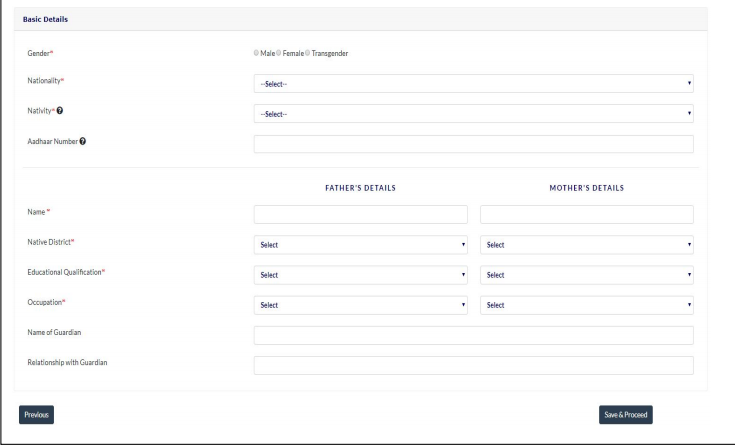
Task: Click the Name of Guardian field
Action: coord(473,335)
